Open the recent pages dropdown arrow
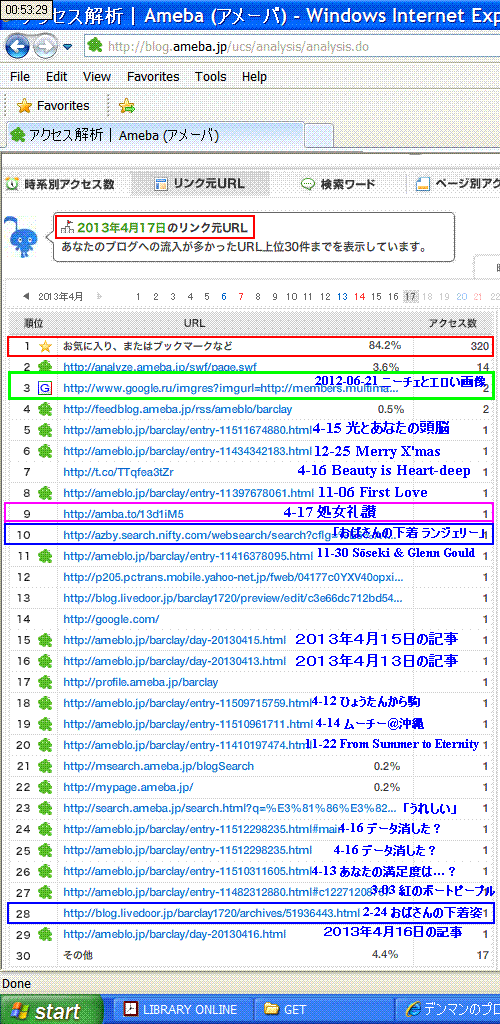The image size is (500, 1024). [x=68, y=47]
